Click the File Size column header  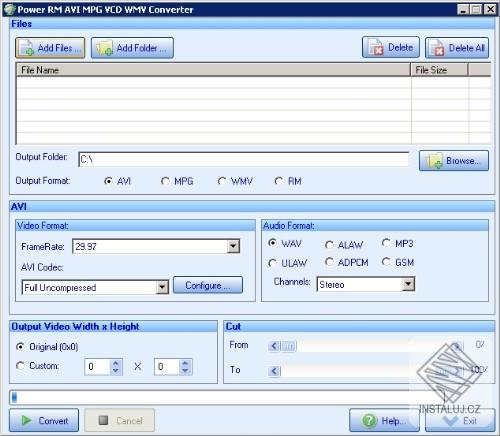tap(439, 70)
